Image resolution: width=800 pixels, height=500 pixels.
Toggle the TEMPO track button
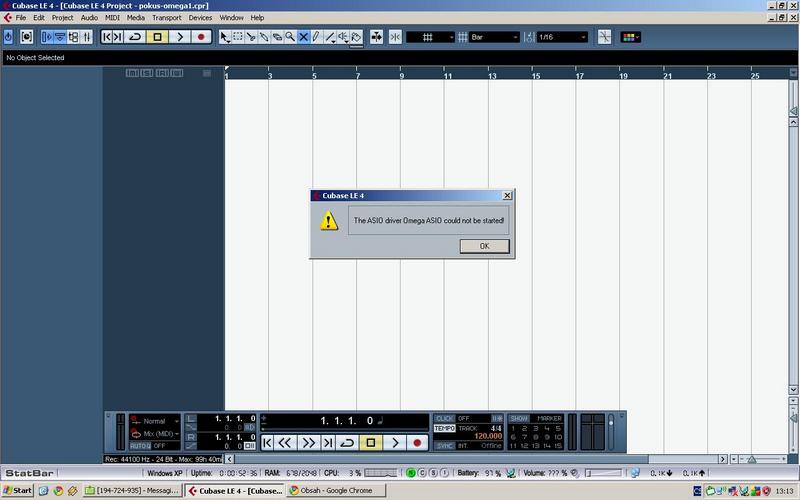tap(444, 428)
